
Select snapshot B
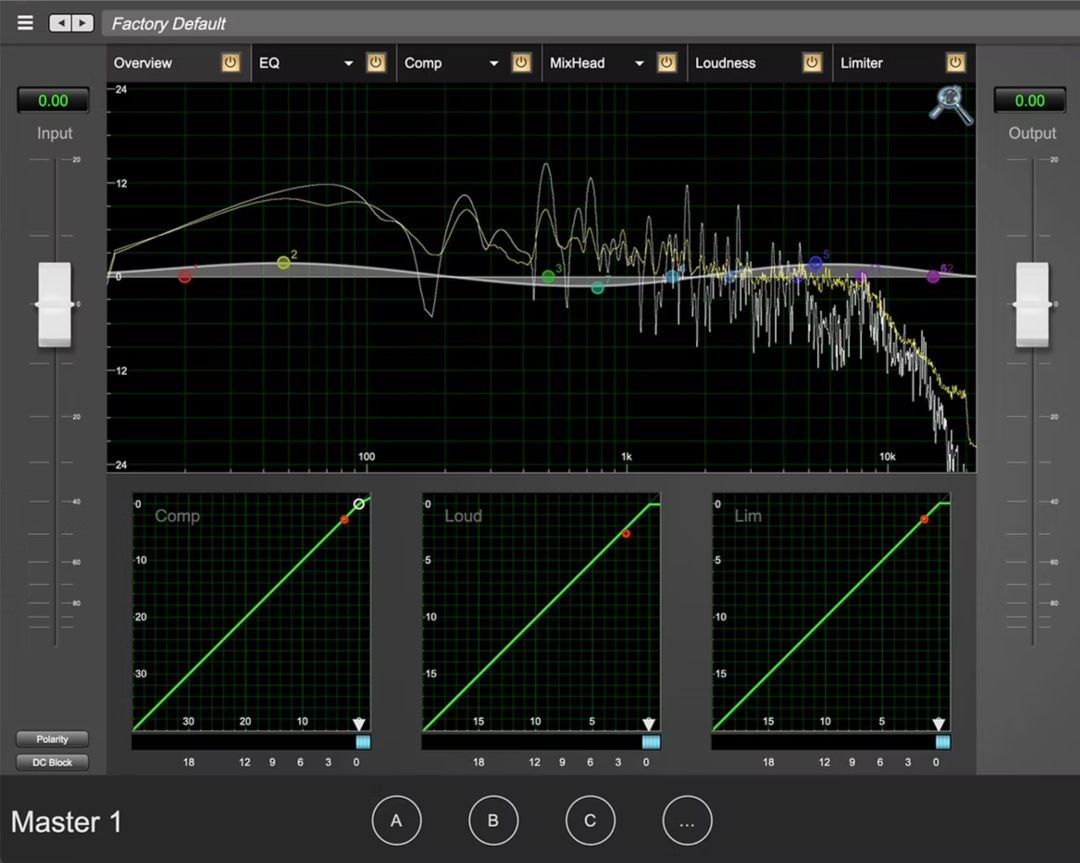[493, 820]
